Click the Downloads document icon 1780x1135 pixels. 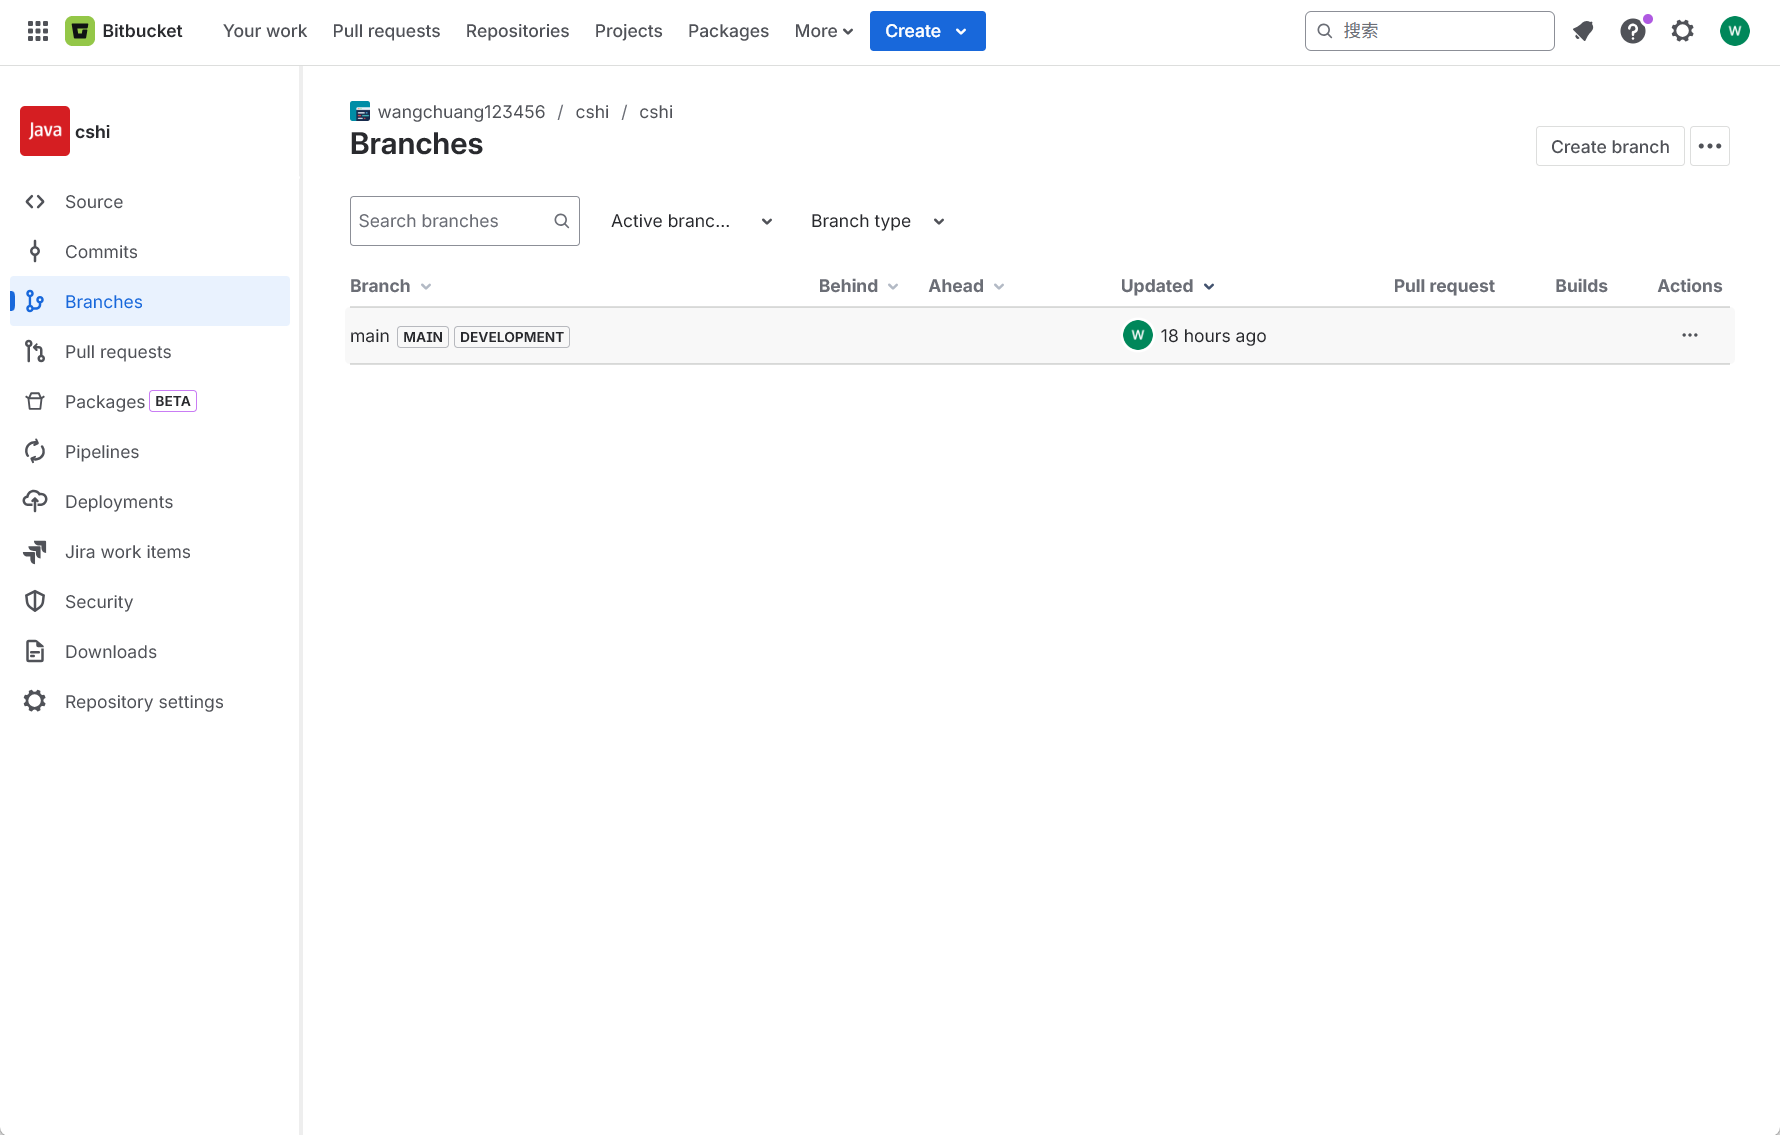[x=34, y=651]
